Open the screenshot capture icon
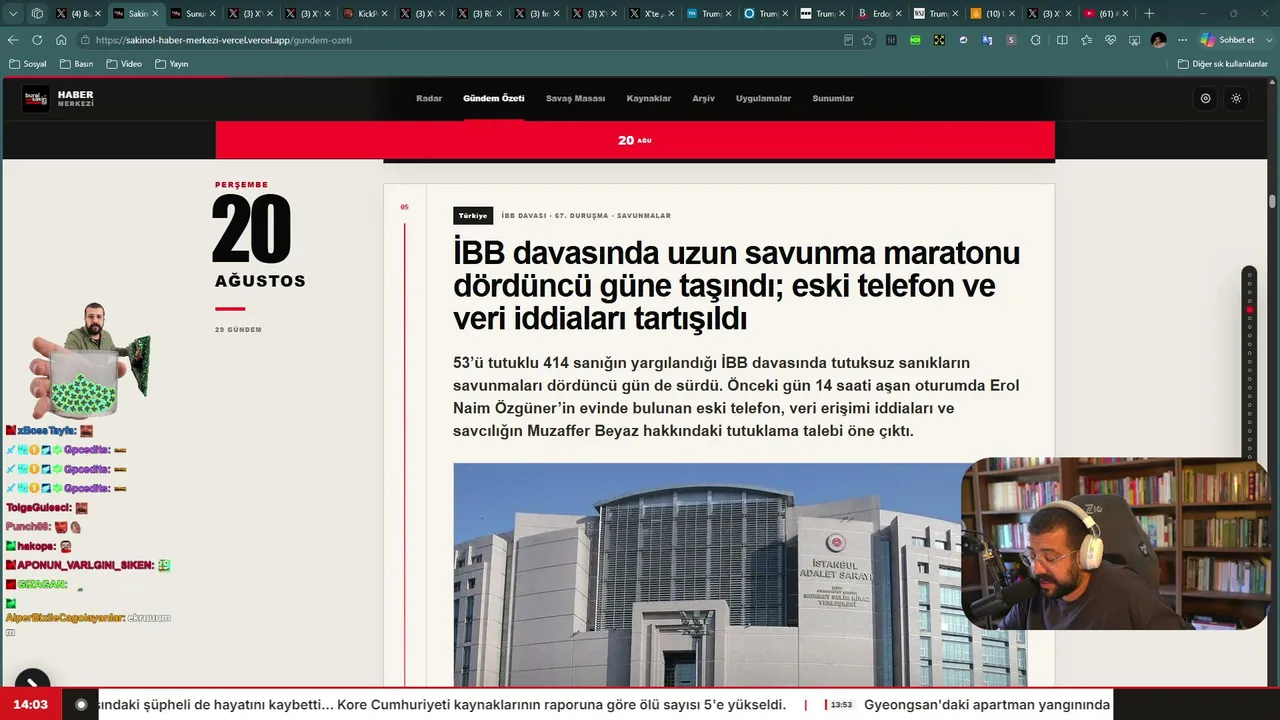This screenshot has height=720, width=1280. pyautogui.click(x=1134, y=40)
